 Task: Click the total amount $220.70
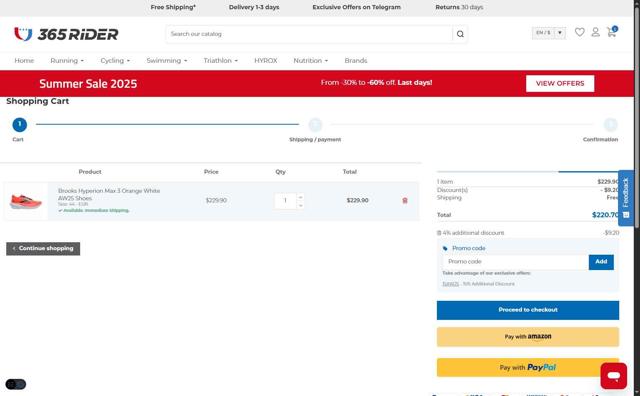(605, 215)
